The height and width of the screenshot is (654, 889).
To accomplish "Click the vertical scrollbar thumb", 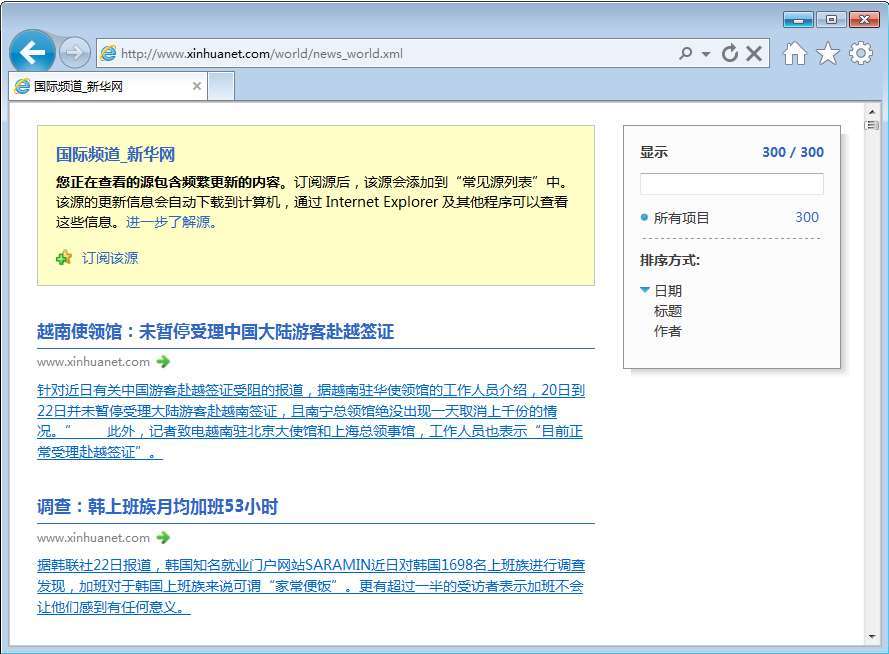I will (x=872, y=125).
